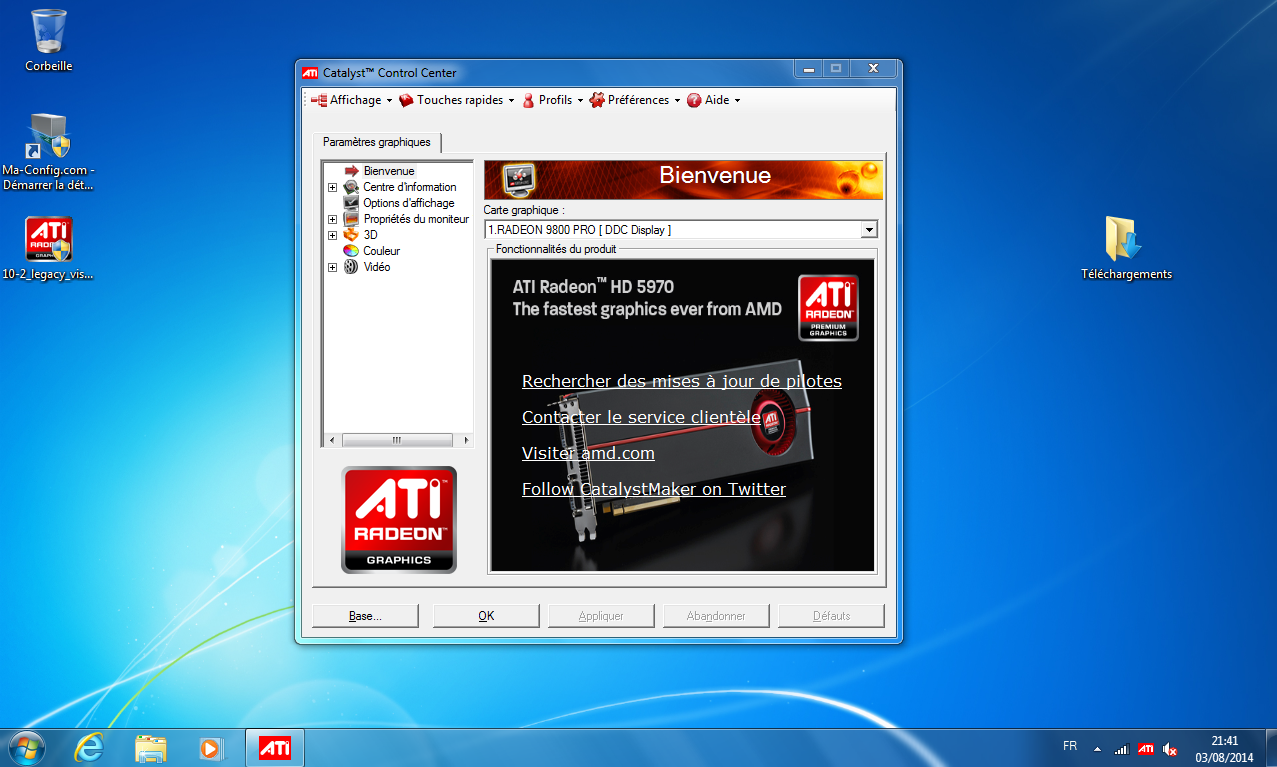
Task: Select Centre d'information in the tree
Action: (410, 187)
